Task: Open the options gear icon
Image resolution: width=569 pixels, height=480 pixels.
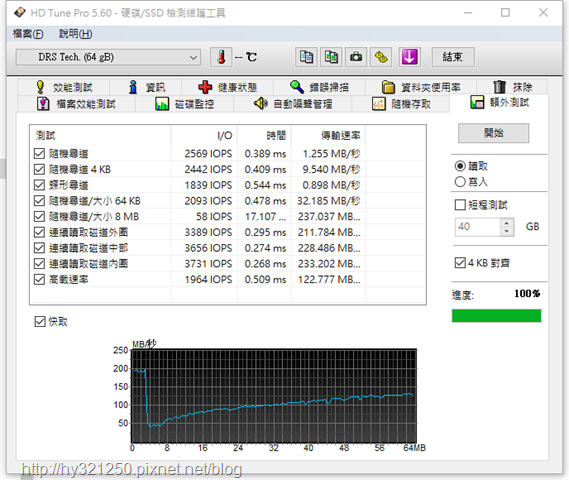Action: coord(381,57)
